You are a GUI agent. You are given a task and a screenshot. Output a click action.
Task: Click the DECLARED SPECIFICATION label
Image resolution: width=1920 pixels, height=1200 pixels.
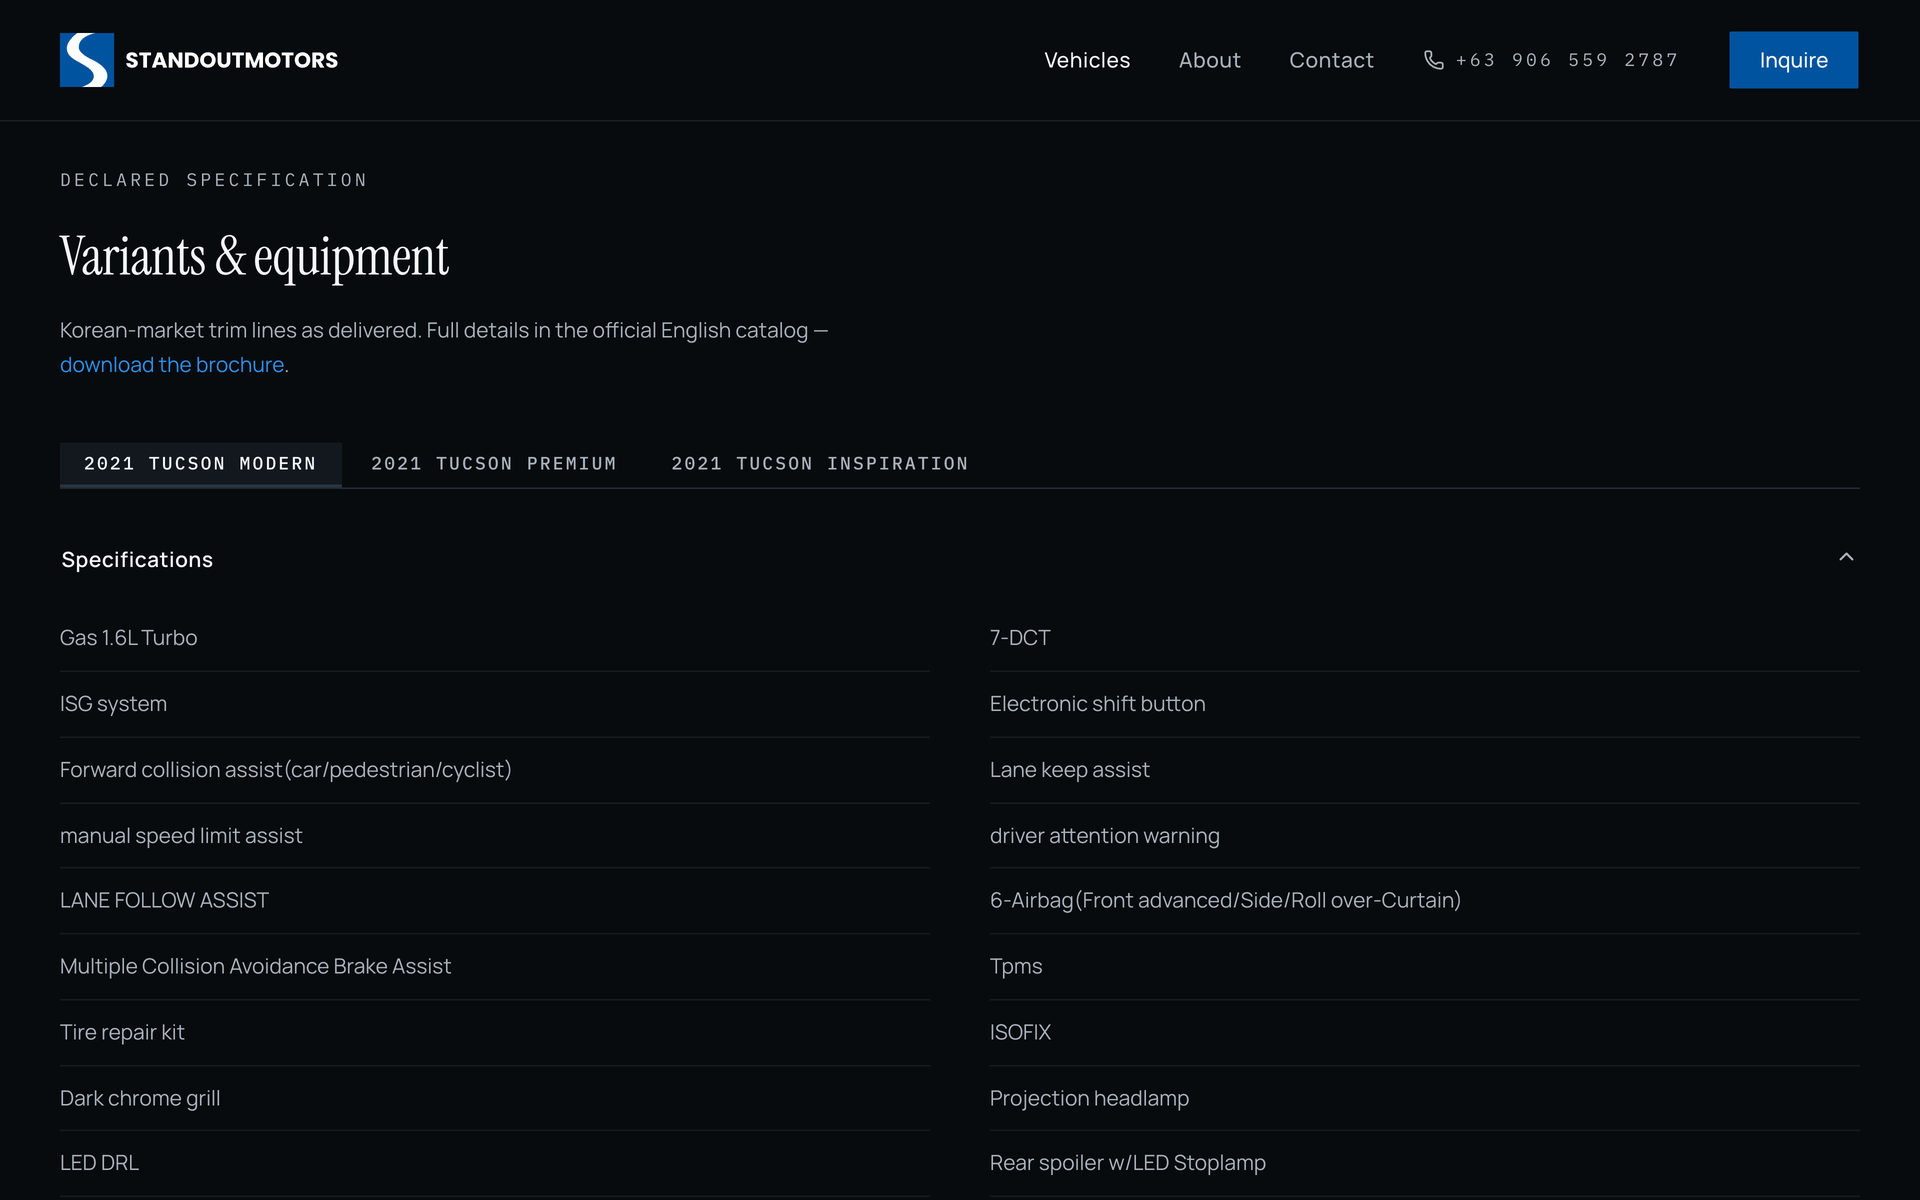pos(214,180)
